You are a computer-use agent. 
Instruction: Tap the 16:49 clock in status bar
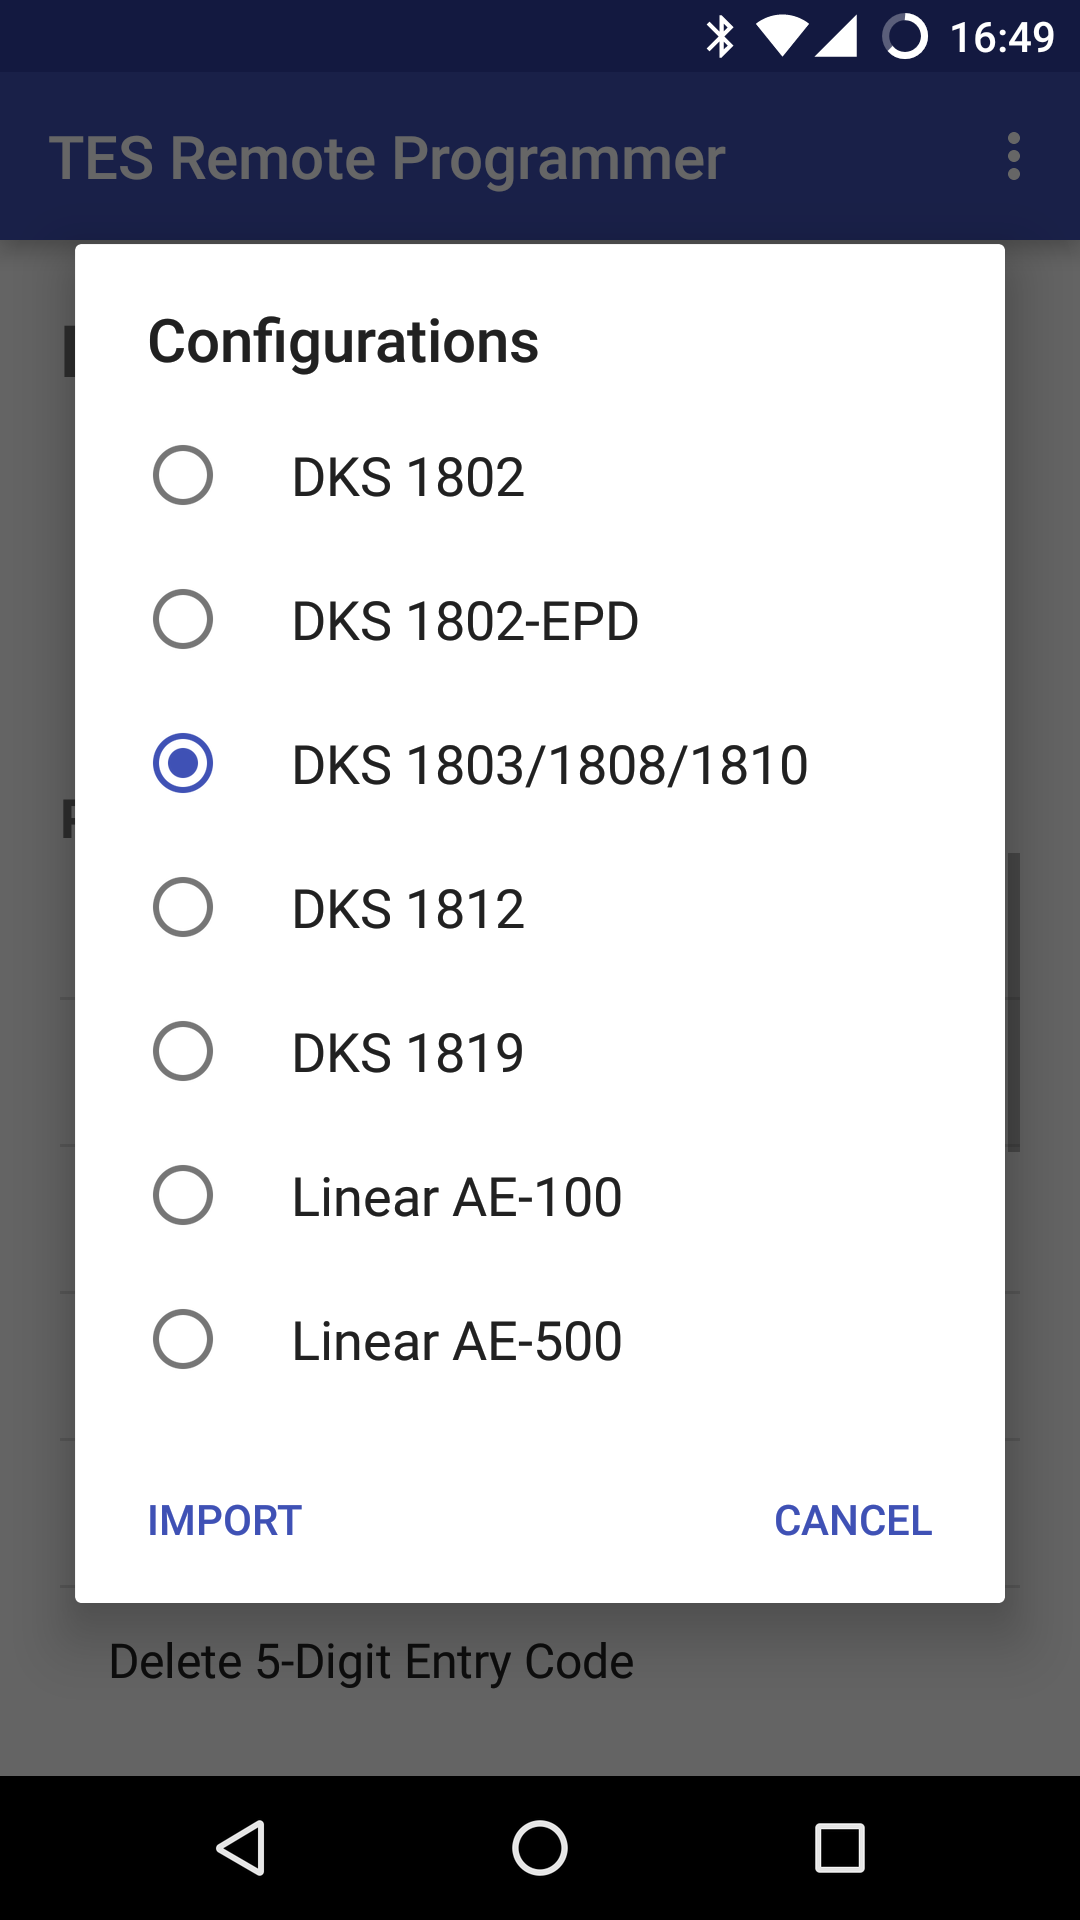click(1002, 38)
